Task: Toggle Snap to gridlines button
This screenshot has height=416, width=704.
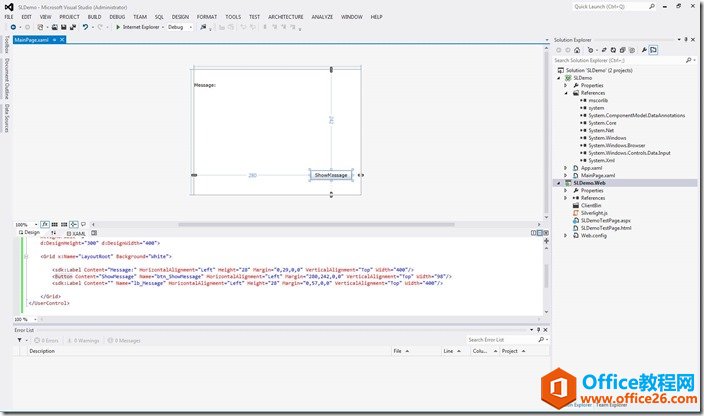Action: (64, 224)
